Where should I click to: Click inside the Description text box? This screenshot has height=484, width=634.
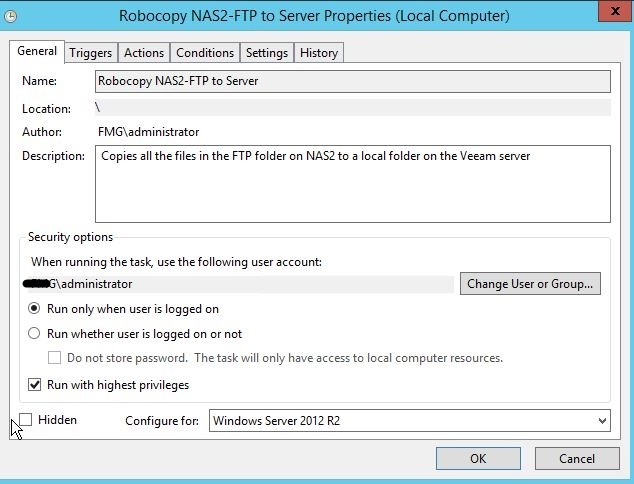pyautogui.click(x=353, y=184)
